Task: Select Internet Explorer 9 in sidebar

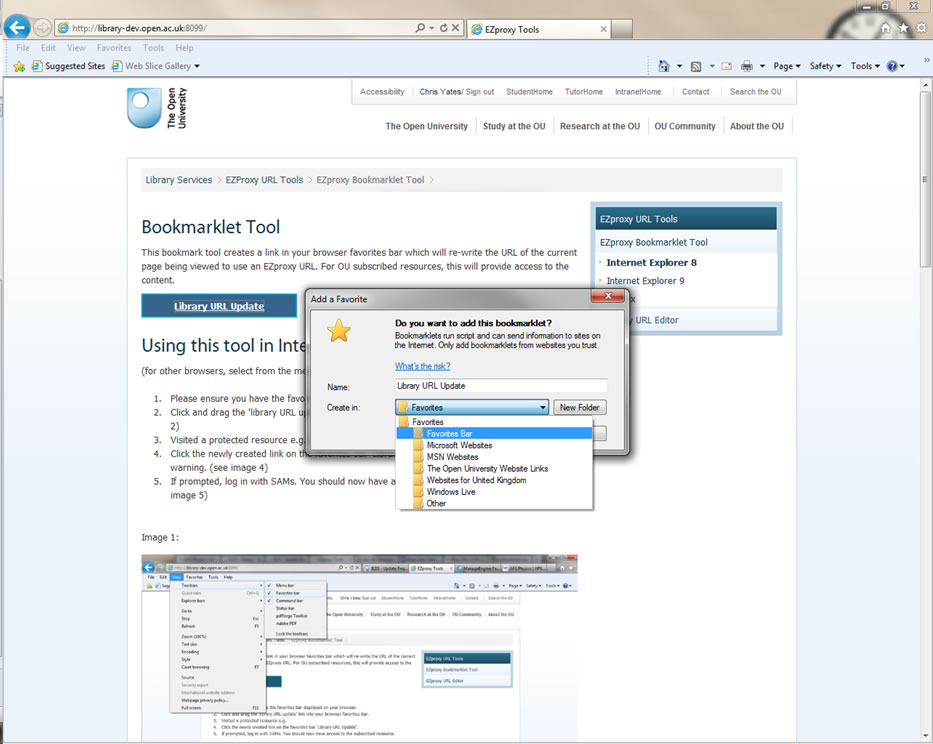Action: pos(645,281)
